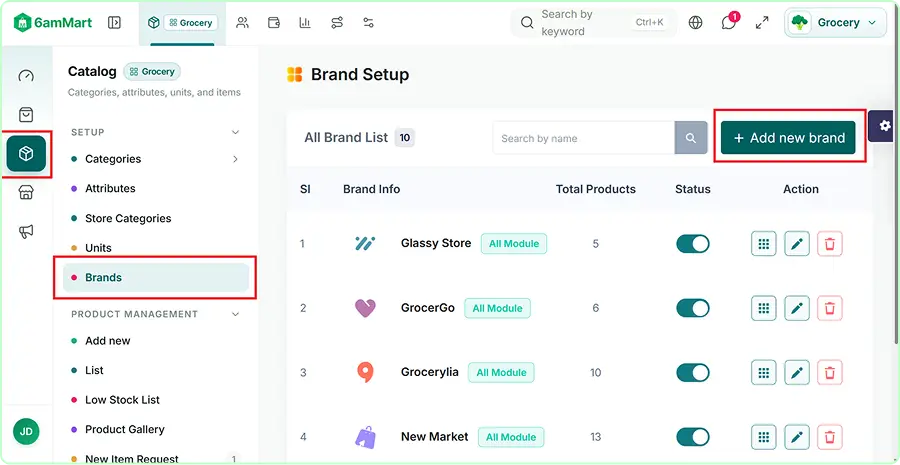Edit the New Market brand
The height and width of the screenshot is (465, 900).
797,437
